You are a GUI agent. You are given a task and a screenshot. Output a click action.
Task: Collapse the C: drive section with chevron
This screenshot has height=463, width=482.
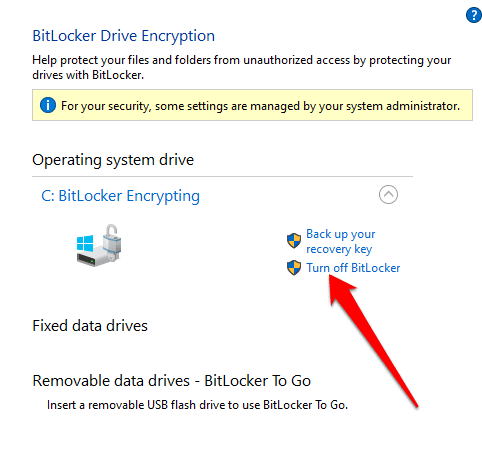[x=388, y=195]
